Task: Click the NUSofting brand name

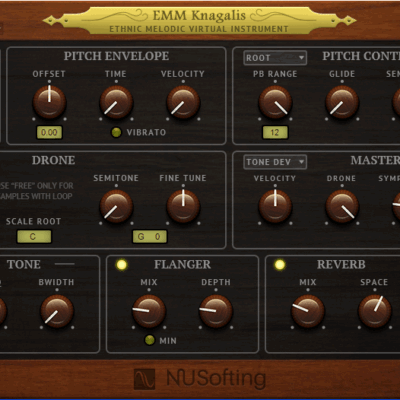Action: [216, 379]
